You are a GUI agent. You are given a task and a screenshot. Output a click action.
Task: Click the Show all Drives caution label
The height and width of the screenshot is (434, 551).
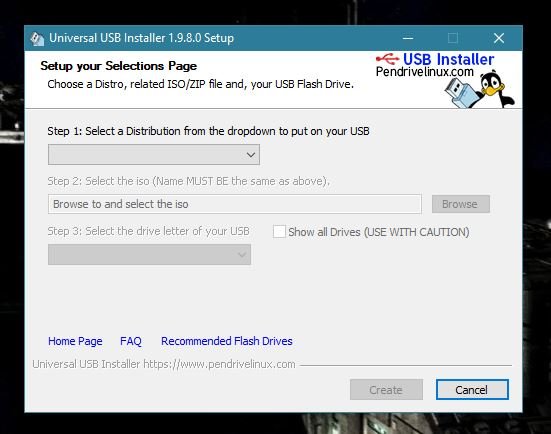click(379, 232)
